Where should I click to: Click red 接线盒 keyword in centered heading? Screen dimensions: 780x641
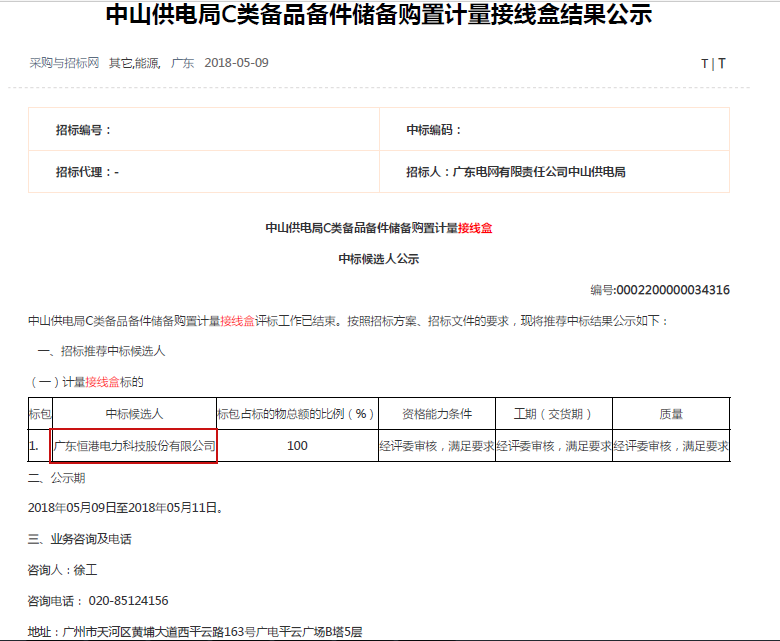[475, 228]
